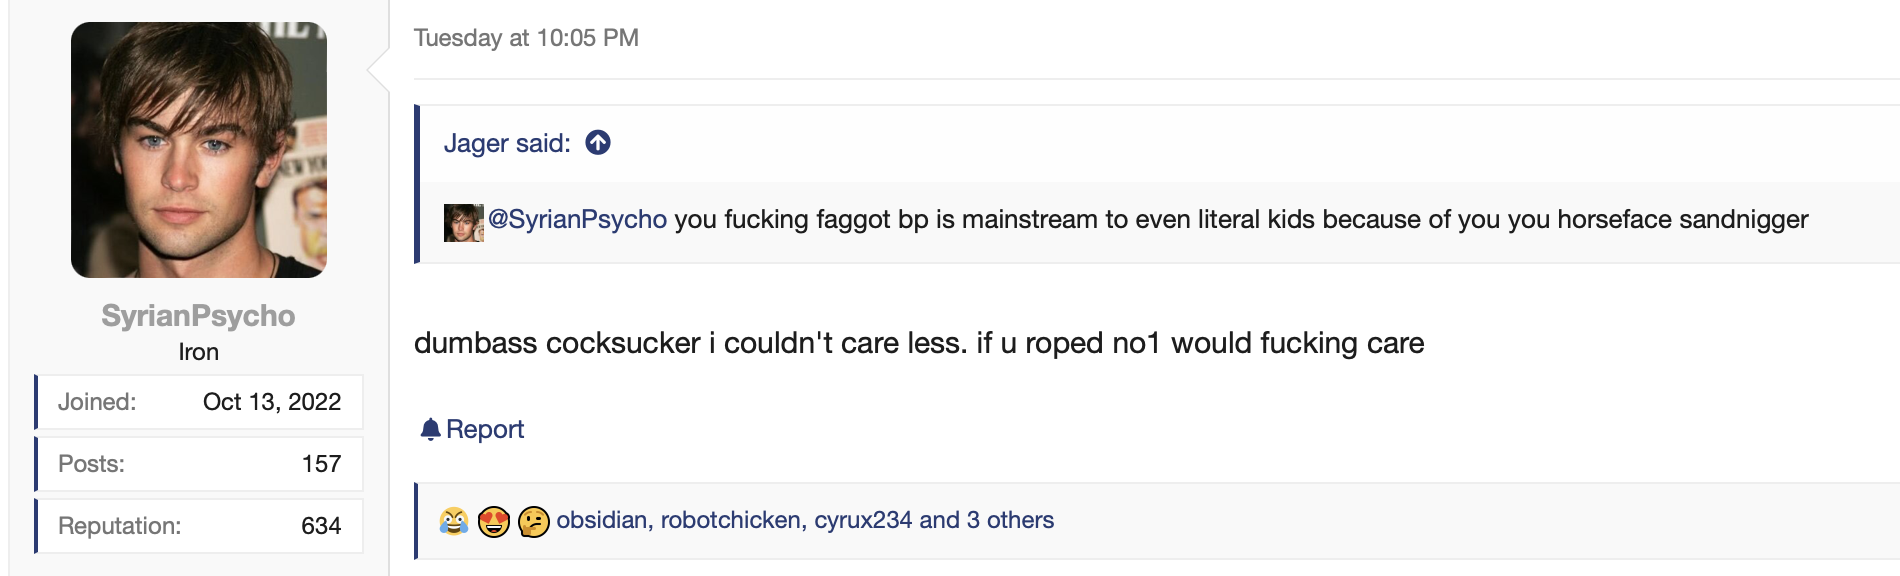
Task: Click the up-arrow icon beside "Jager said"
Action: 598,143
